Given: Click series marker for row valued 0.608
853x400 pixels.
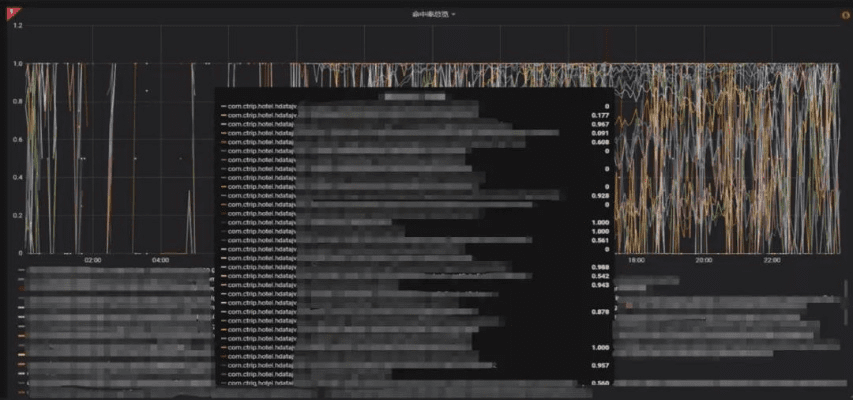Looking at the screenshot, I should pyautogui.click(x=223, y=142).
